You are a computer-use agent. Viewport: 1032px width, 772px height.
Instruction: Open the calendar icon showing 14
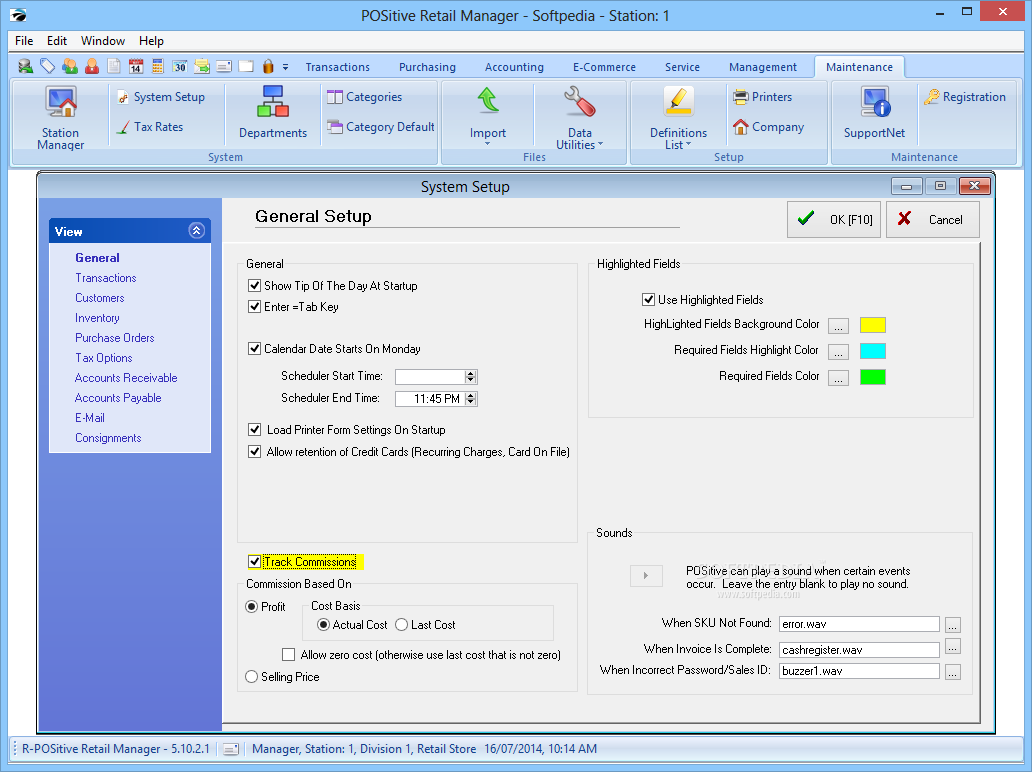coord(136,66)
